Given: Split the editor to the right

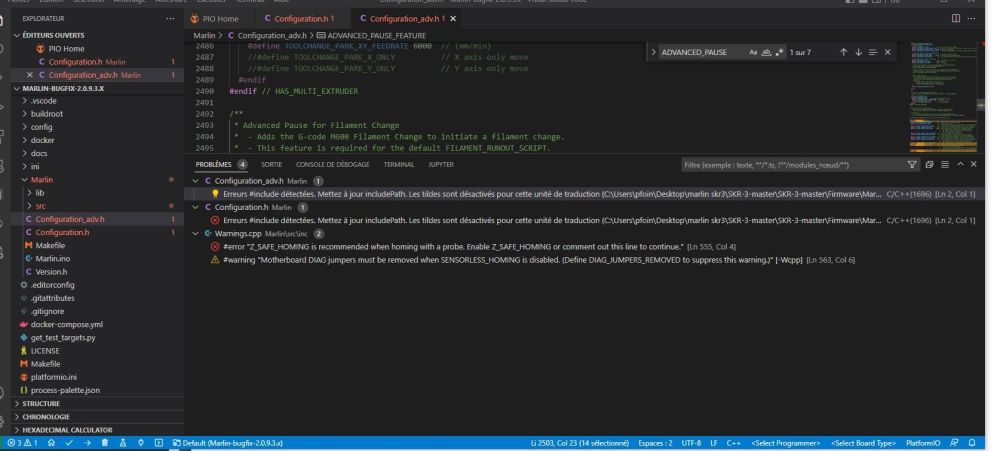Looking at the screenshot, I should click(955, 18).
